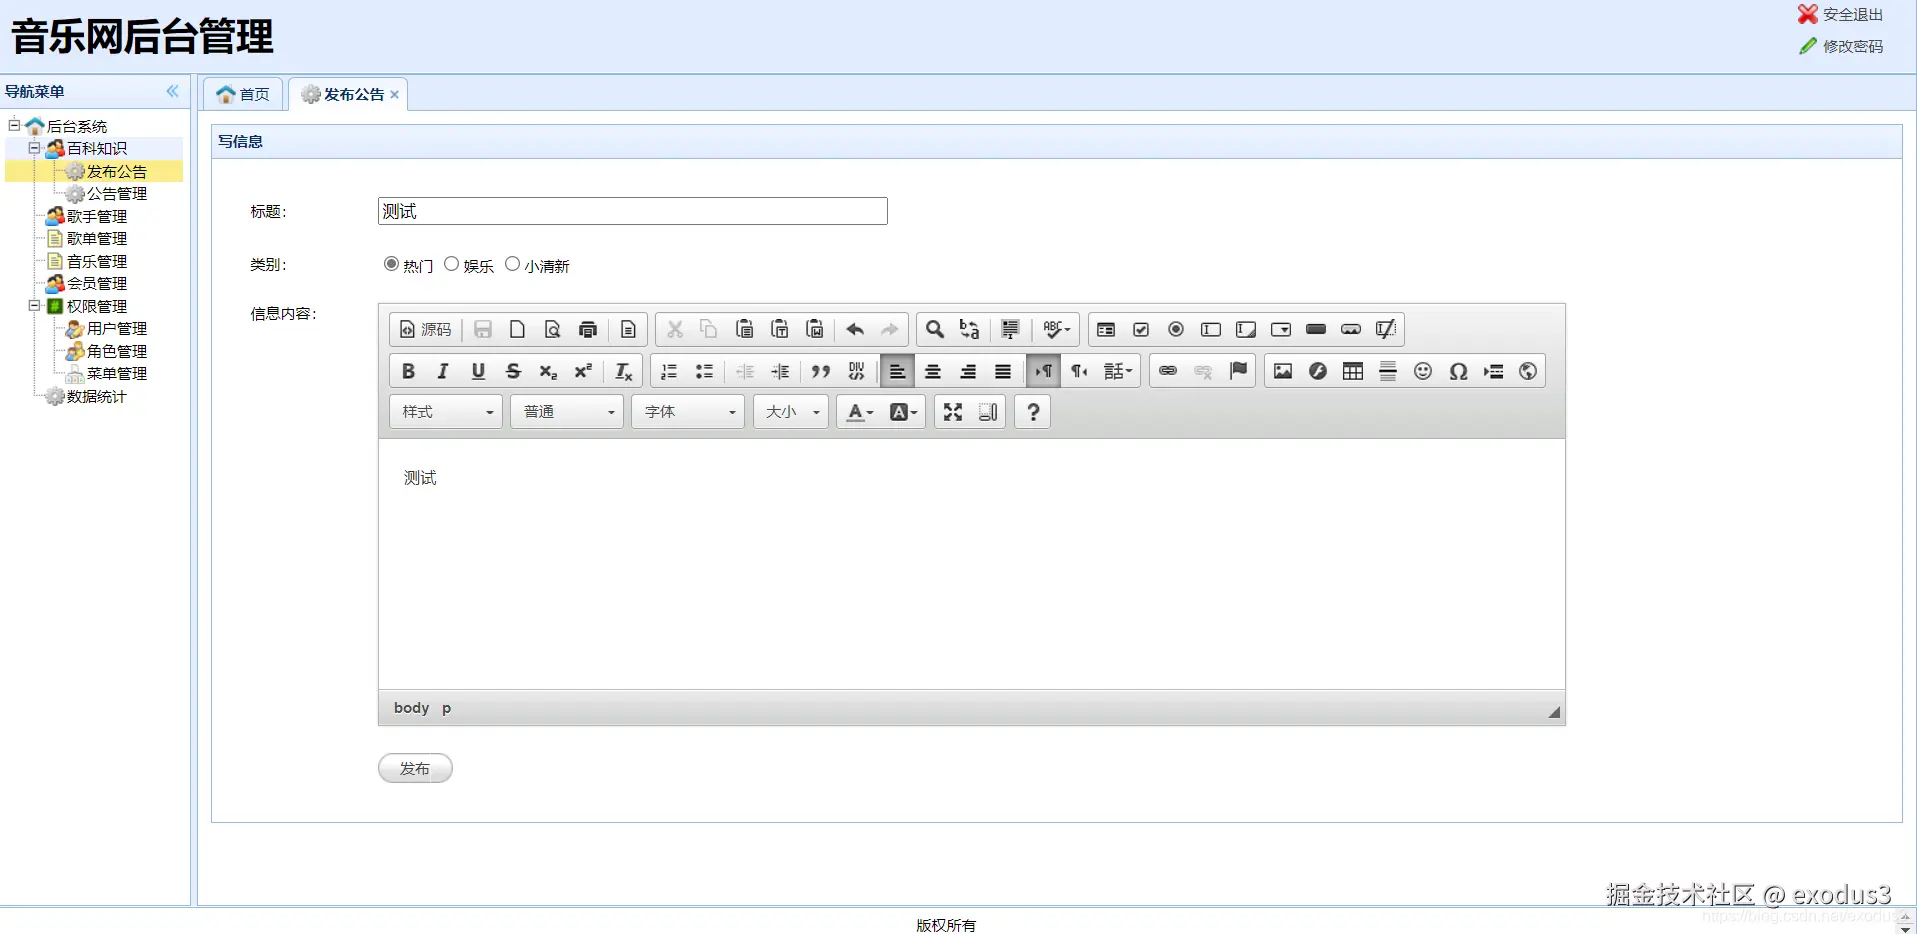Apply italic formatting

[x=443, y=371]
